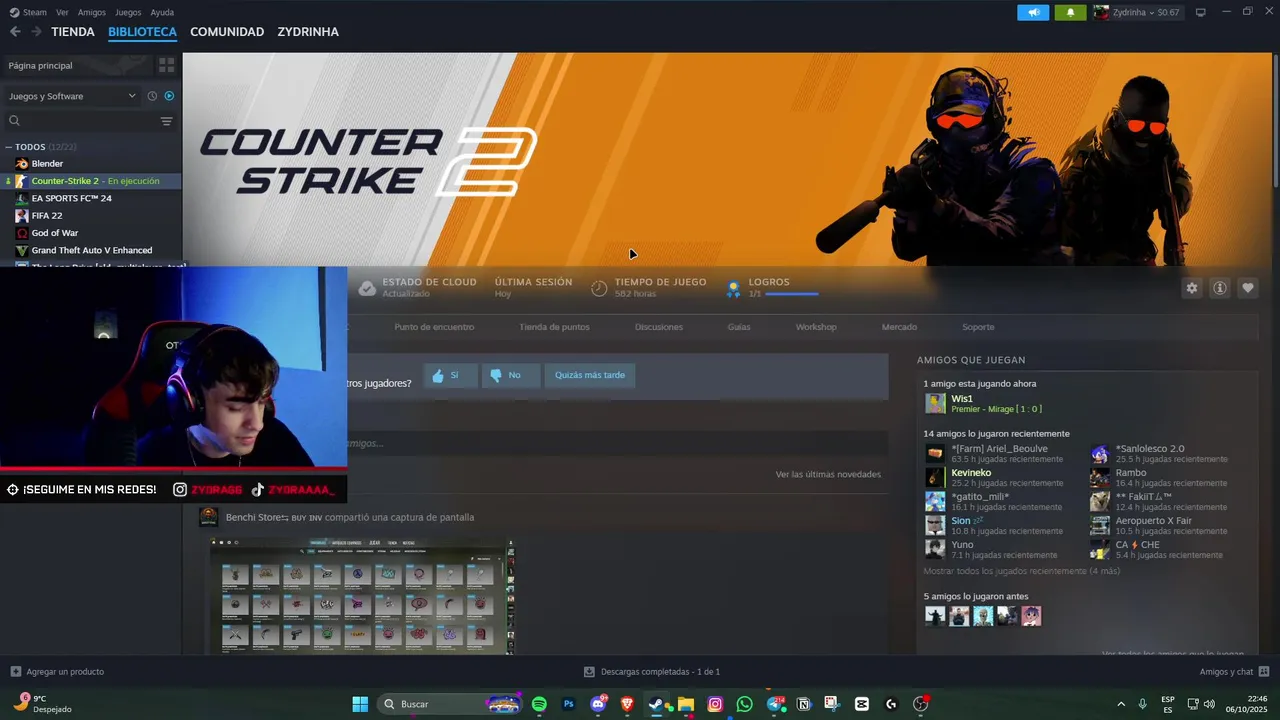Open the library grid view icon
This screenshot has width=1280, height=720.
pyautogui.click(x=167, y=65)
